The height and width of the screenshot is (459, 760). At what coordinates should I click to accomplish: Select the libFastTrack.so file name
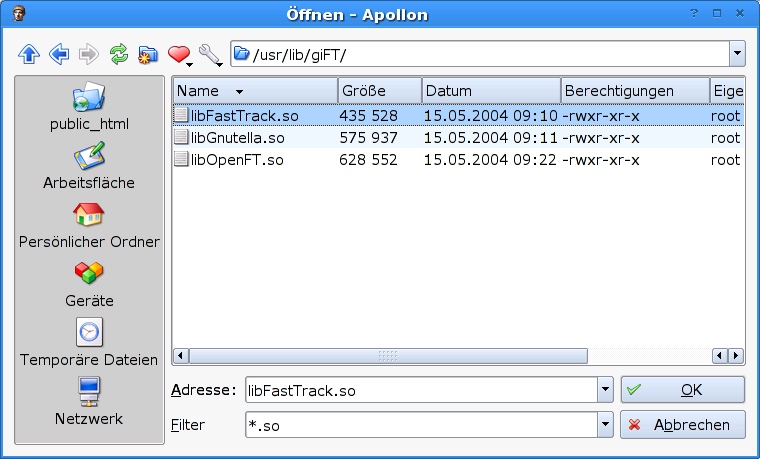click(x=245, y=115)
